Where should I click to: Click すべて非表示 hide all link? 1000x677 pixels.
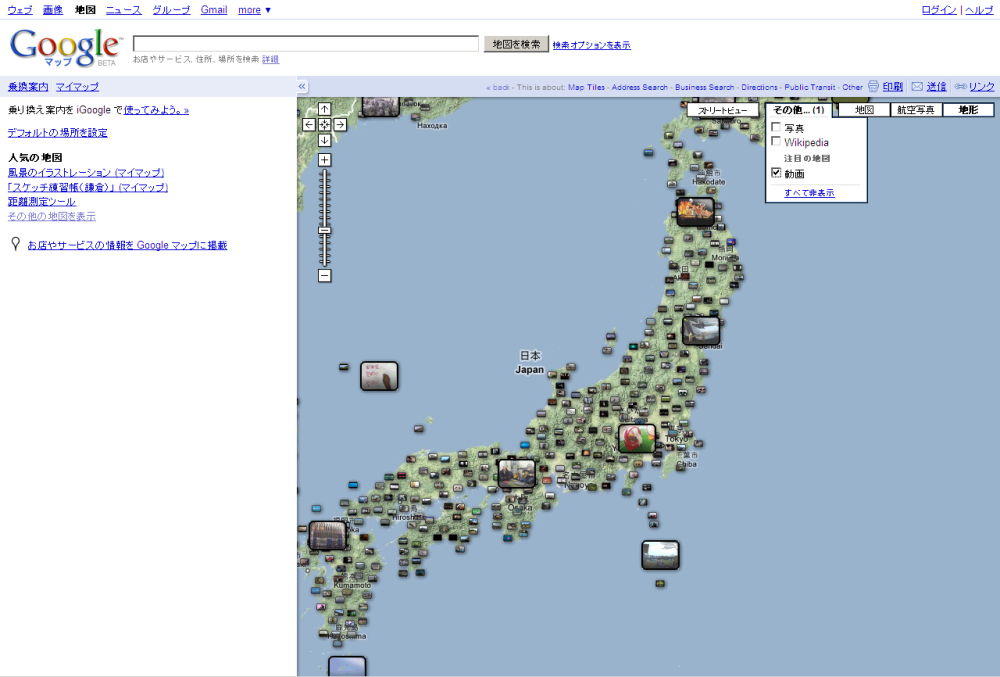click(809, 193)
